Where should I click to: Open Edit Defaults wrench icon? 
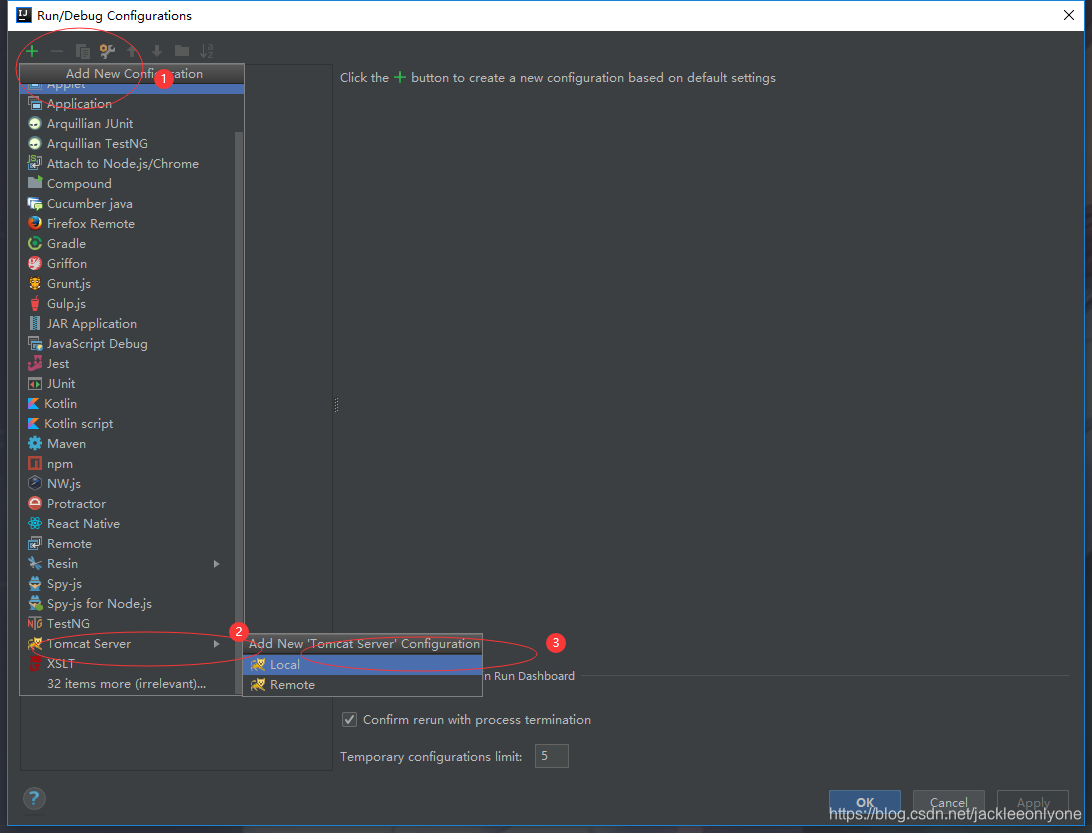click(107, 51)
